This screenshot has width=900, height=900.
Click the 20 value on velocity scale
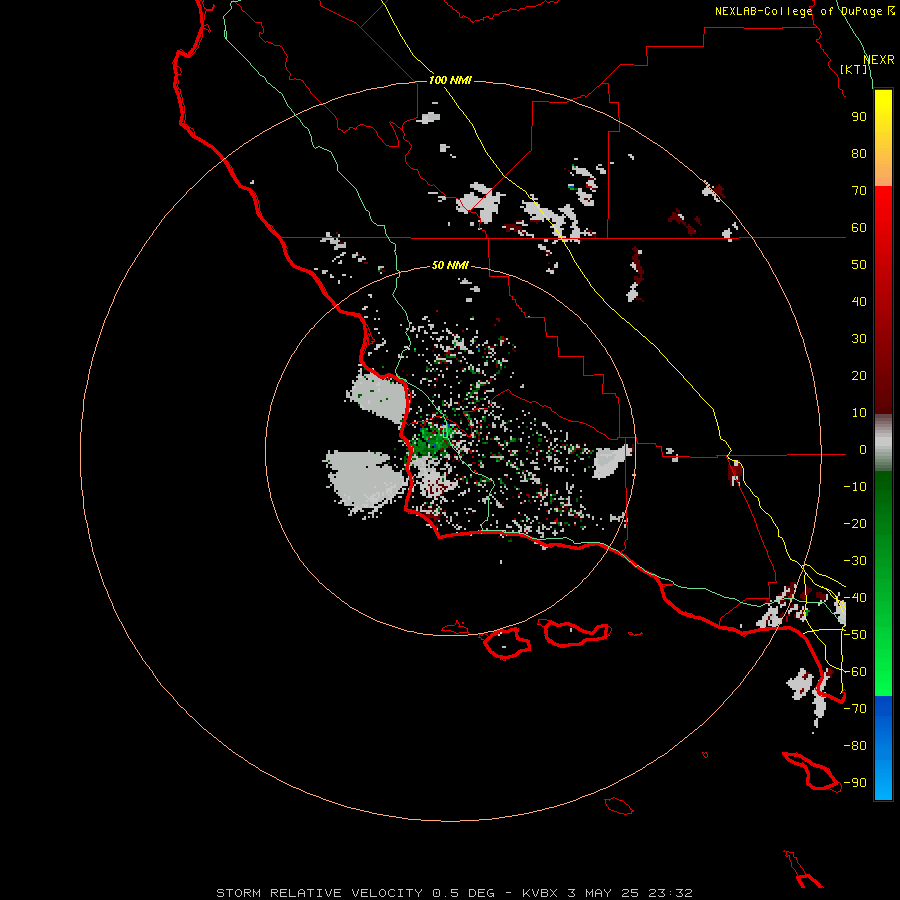[859, 375]
